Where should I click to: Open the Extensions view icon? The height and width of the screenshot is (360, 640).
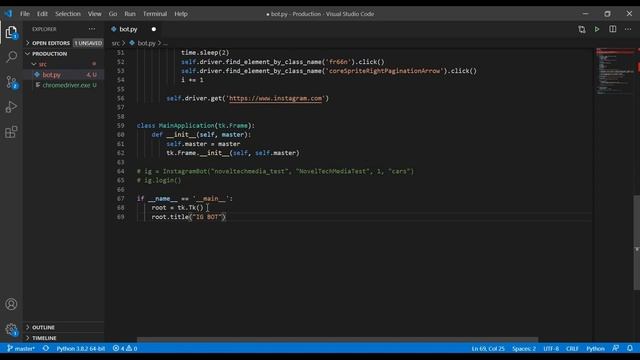point(11,132)
